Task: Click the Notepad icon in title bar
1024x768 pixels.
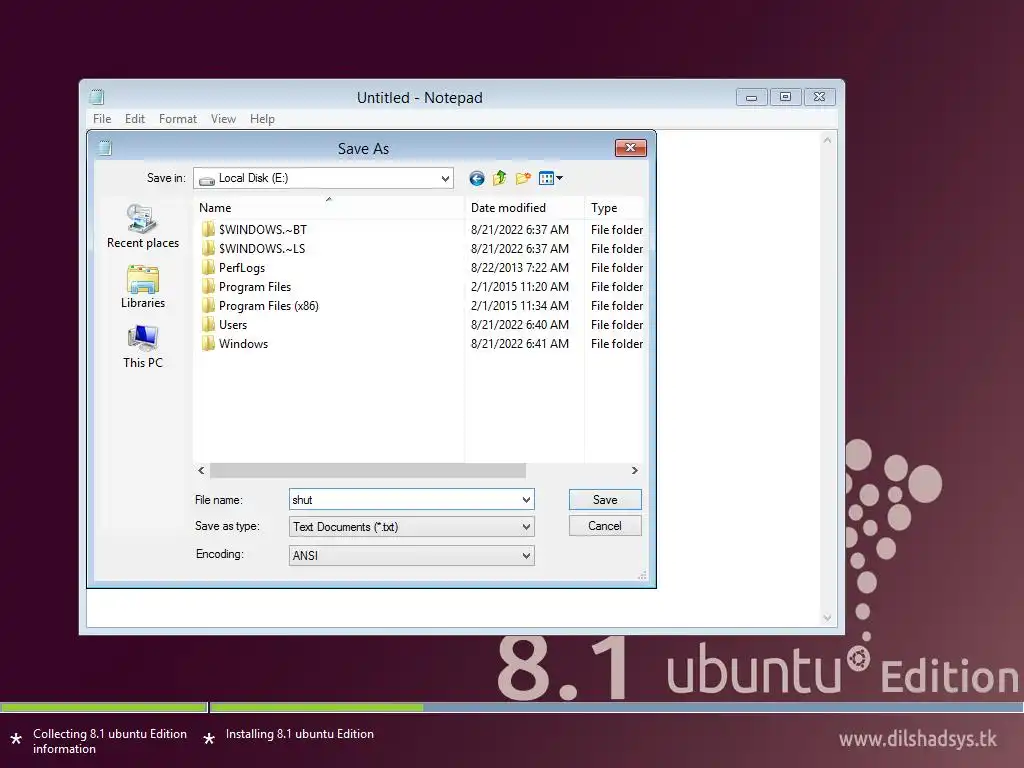Action: pyautogui.click(x=97, y=97)
